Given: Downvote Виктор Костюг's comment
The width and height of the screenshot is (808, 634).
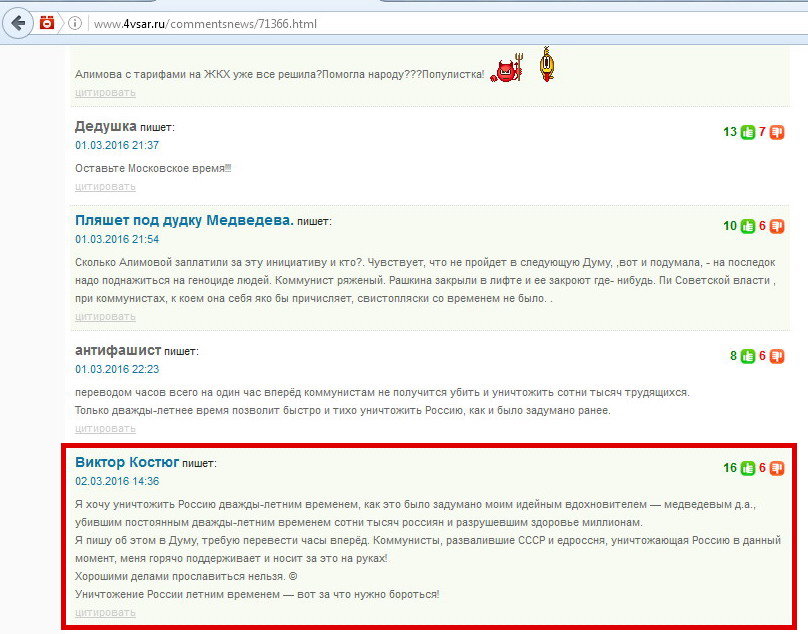Looking at the screenshot, I should (777, 468).
